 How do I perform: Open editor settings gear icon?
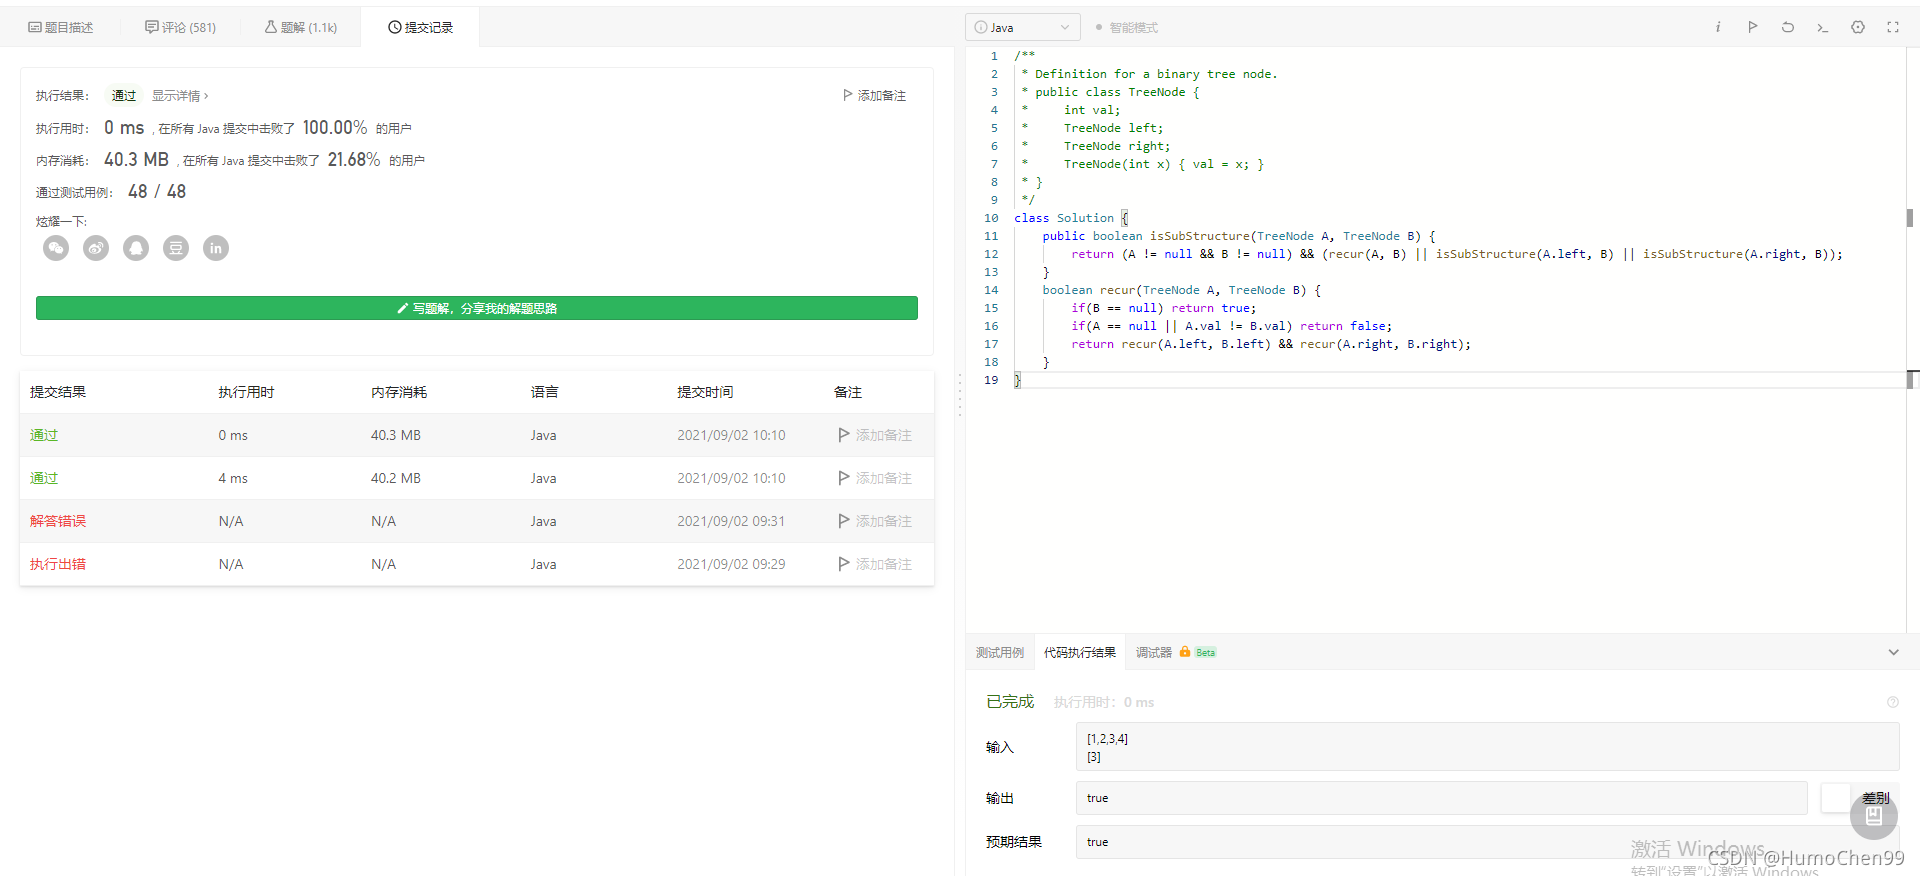[1858, 27]
